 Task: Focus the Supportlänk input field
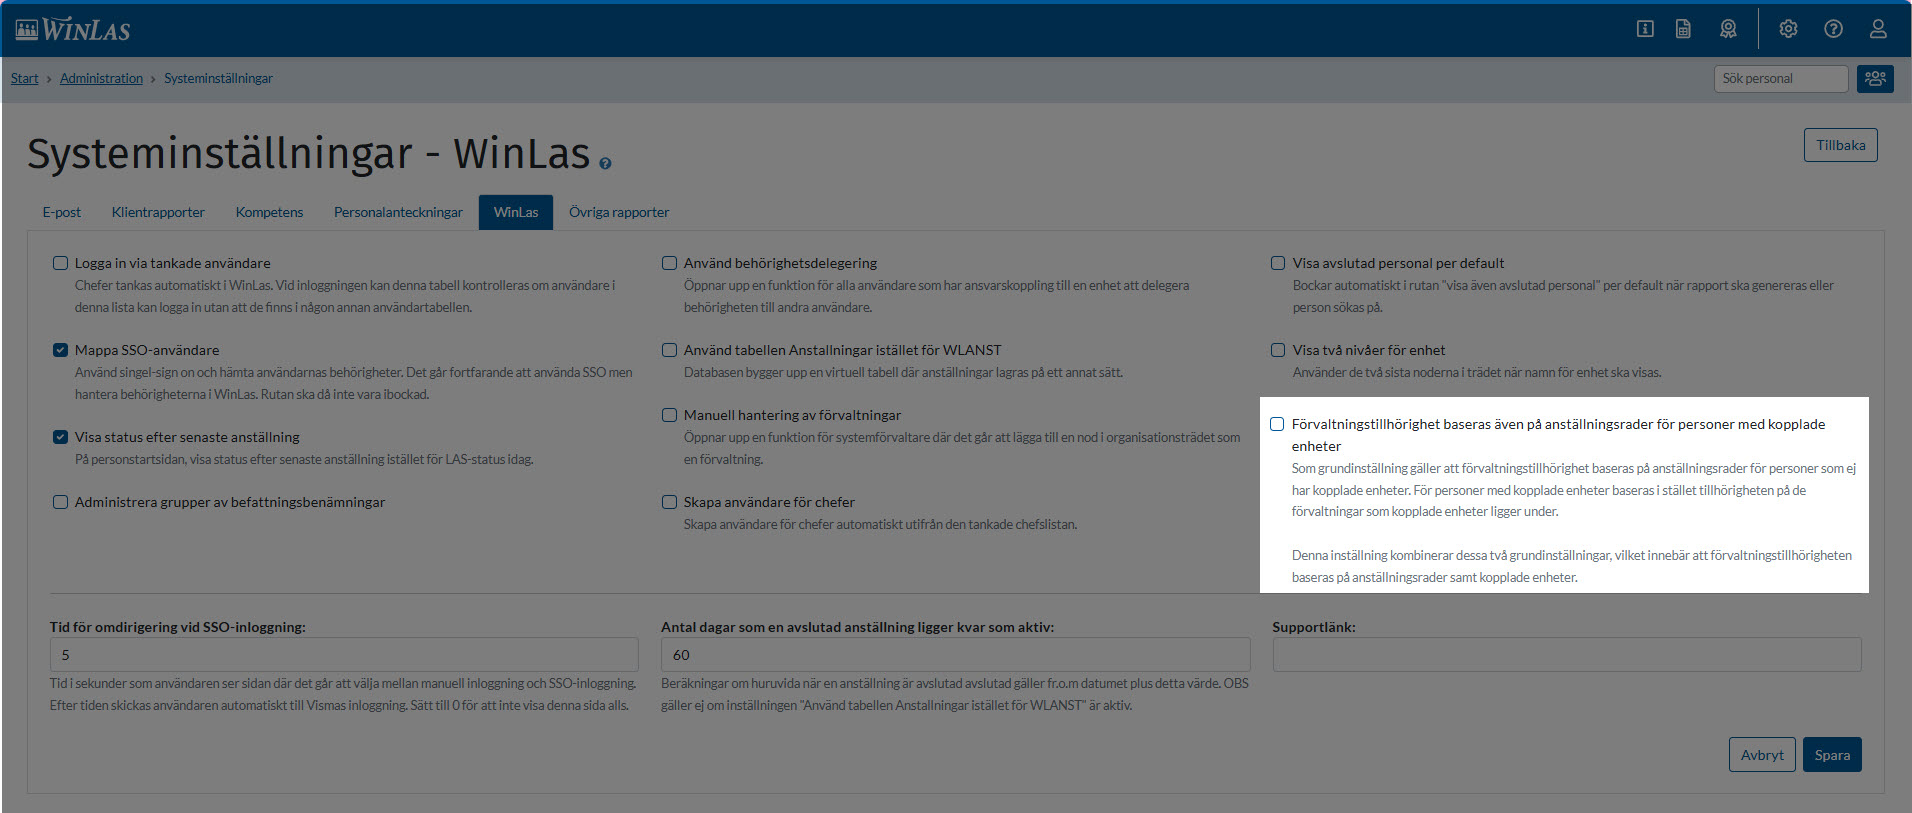[x=1566, y=655]
